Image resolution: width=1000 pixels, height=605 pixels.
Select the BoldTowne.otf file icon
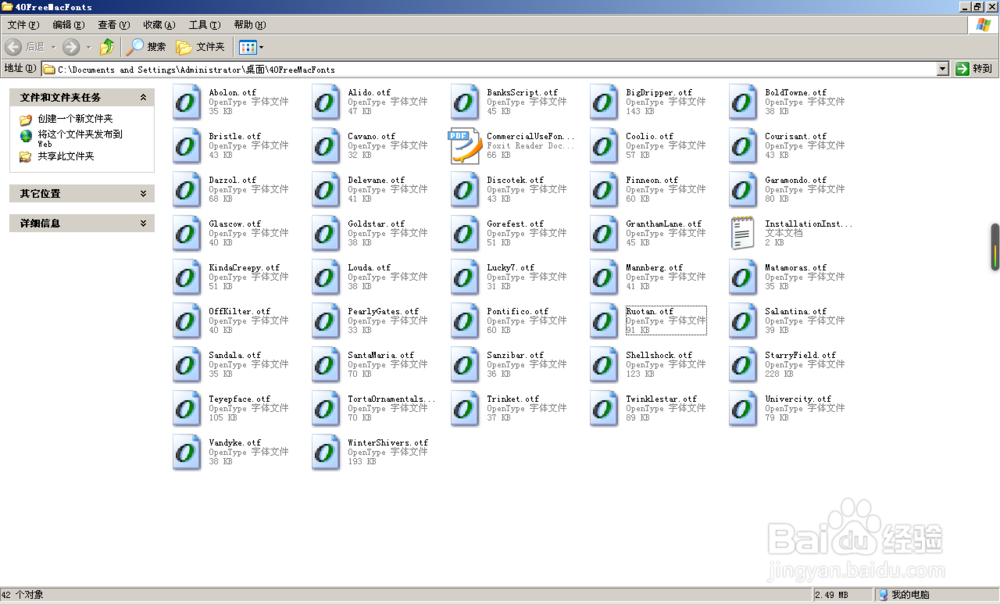(742, 102)
